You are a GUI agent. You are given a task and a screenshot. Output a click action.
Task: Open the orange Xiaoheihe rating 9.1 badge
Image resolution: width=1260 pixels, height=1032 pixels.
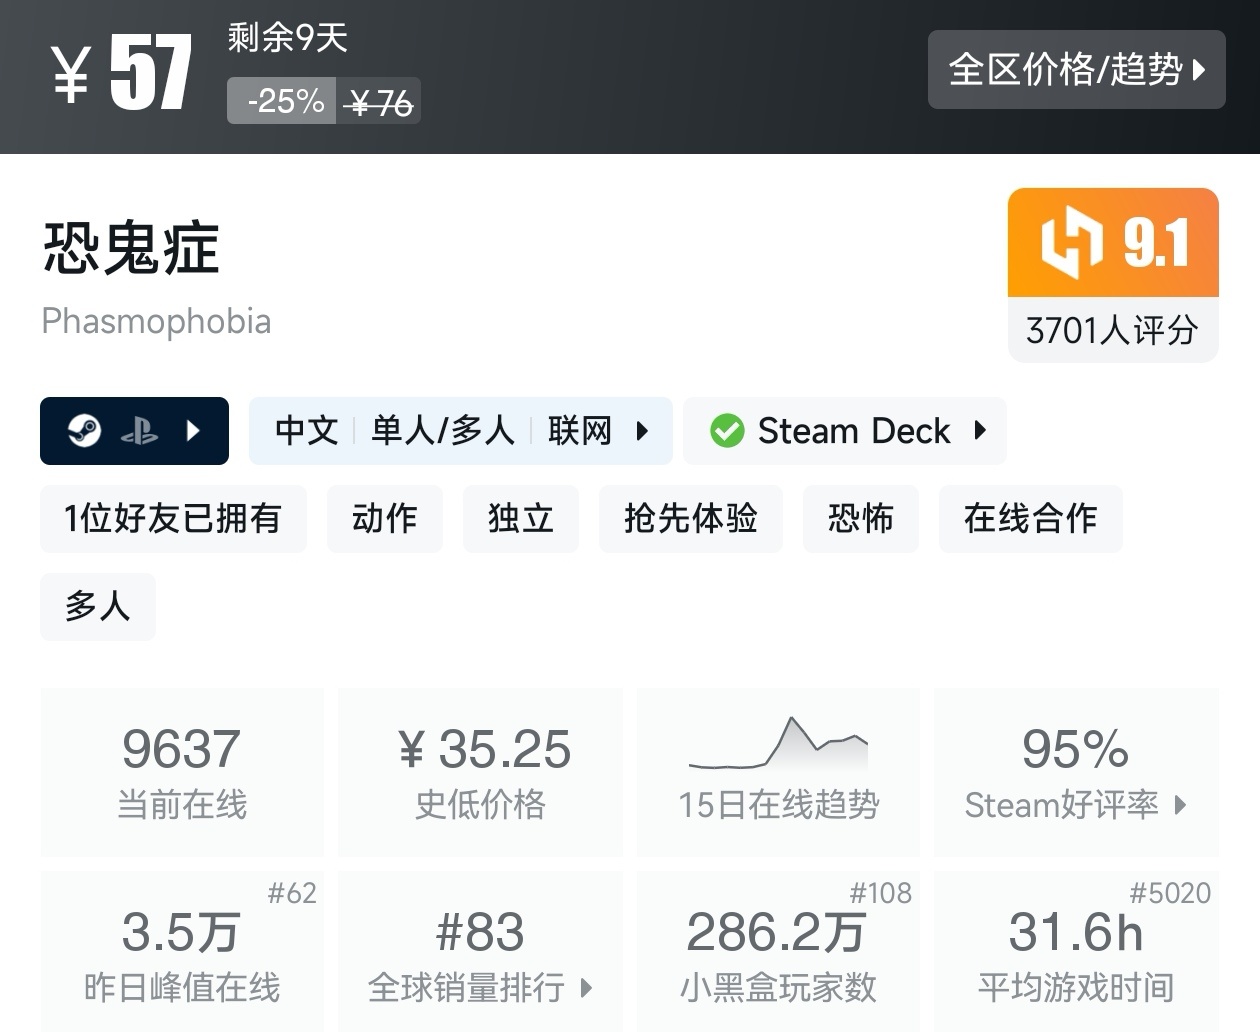1112,243
